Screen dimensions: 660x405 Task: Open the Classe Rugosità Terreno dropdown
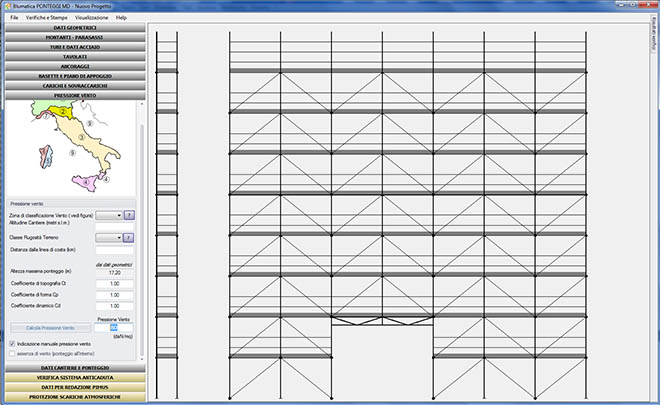point(108,237)
